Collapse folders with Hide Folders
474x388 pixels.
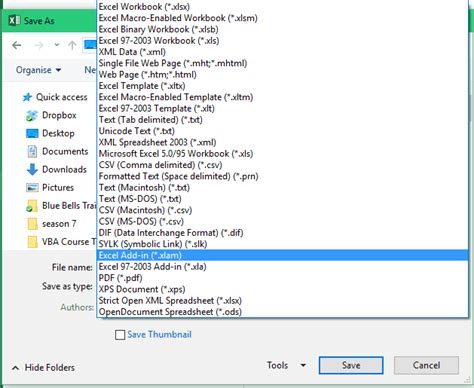click(x=43, y=368)
